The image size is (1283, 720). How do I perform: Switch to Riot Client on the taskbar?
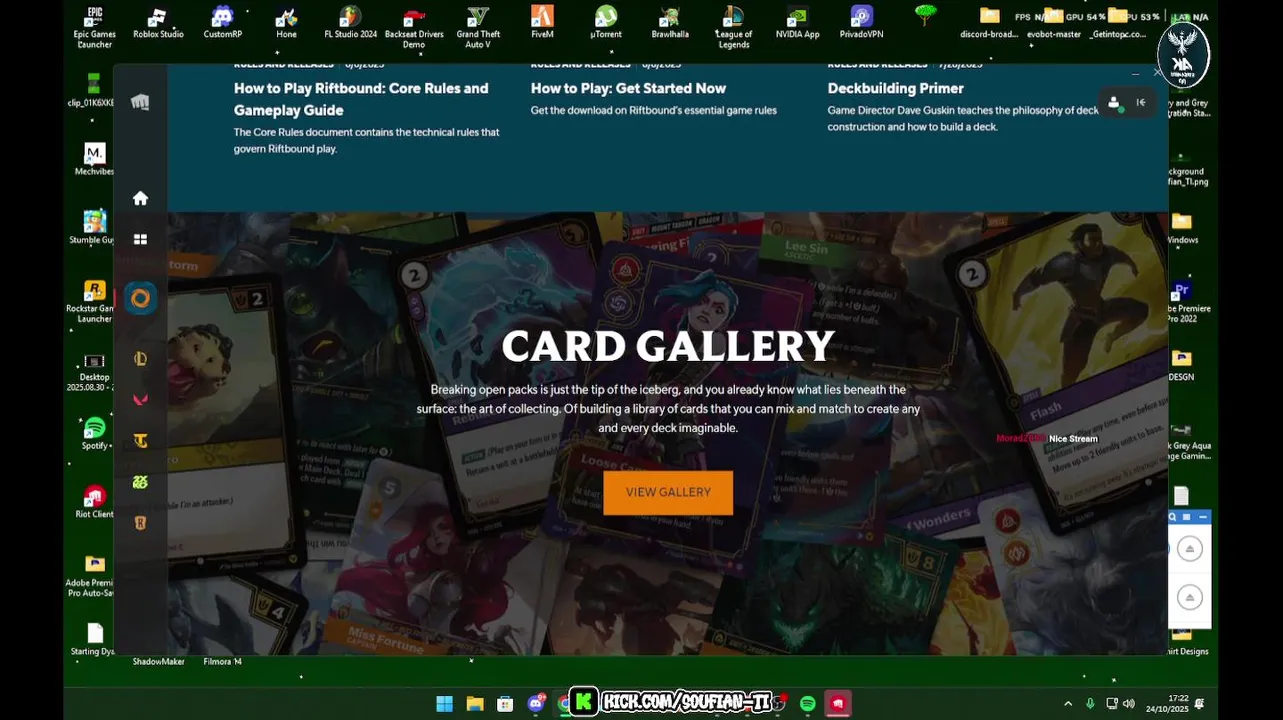point(838,704)
